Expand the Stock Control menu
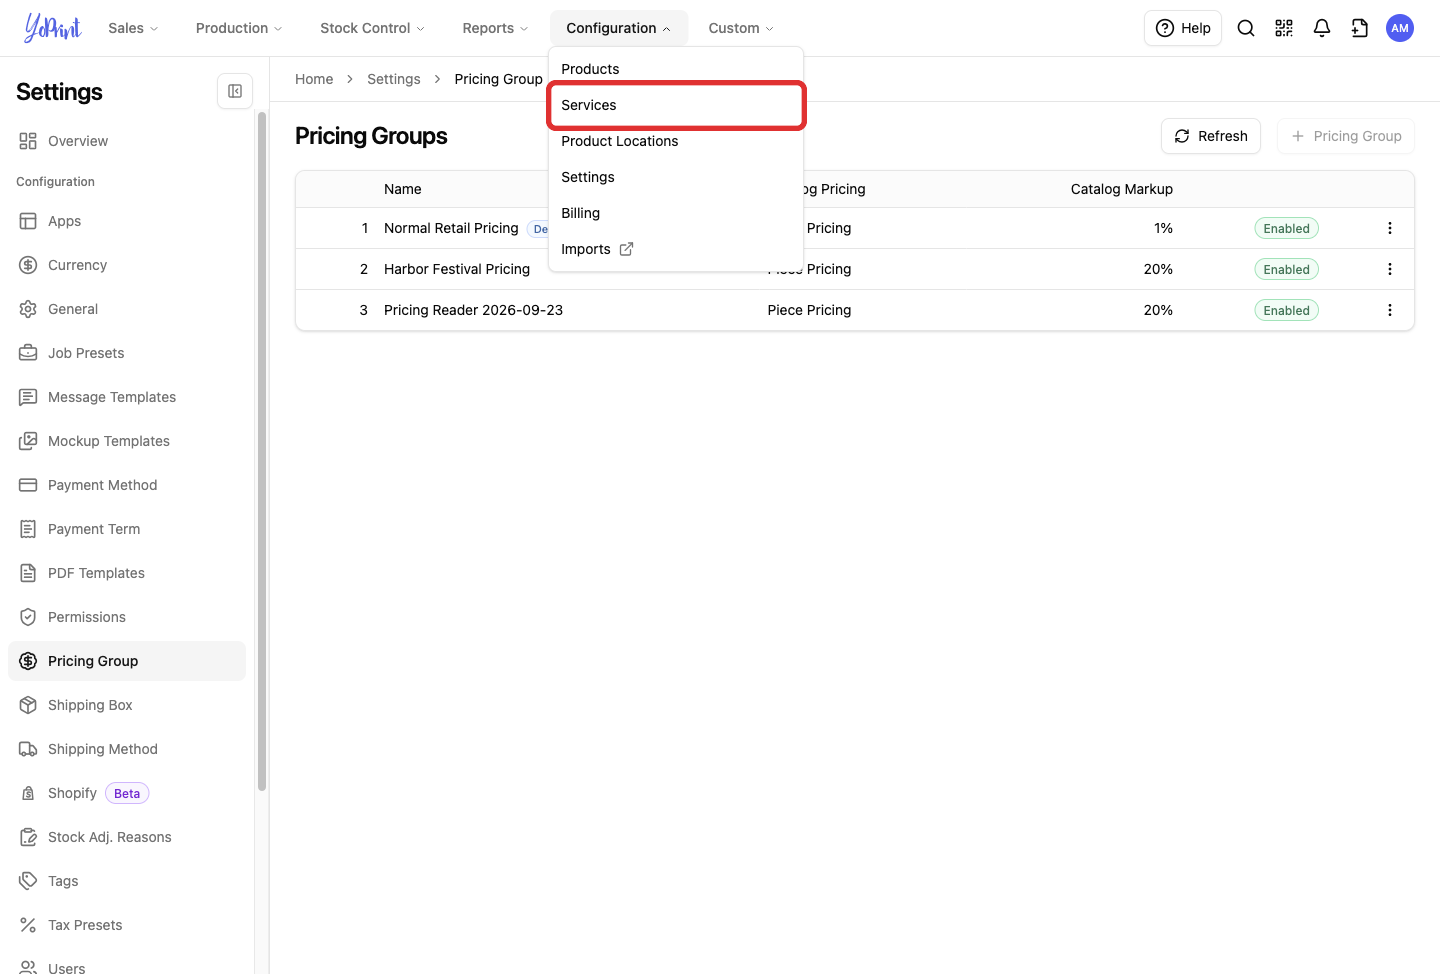Image resolution: width=1440 pixels, height=974 pixels. [372, 28]
